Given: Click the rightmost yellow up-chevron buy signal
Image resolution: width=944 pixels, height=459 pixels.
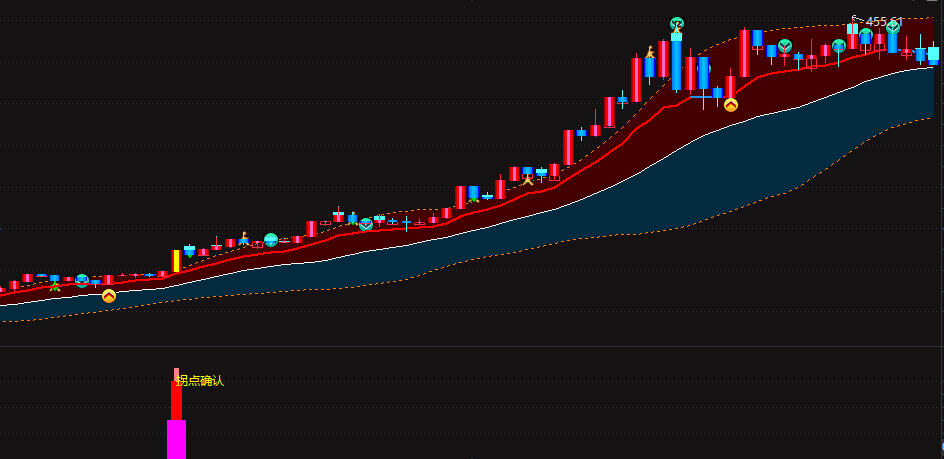Looking at the screenshot, I should pos(731,105).
